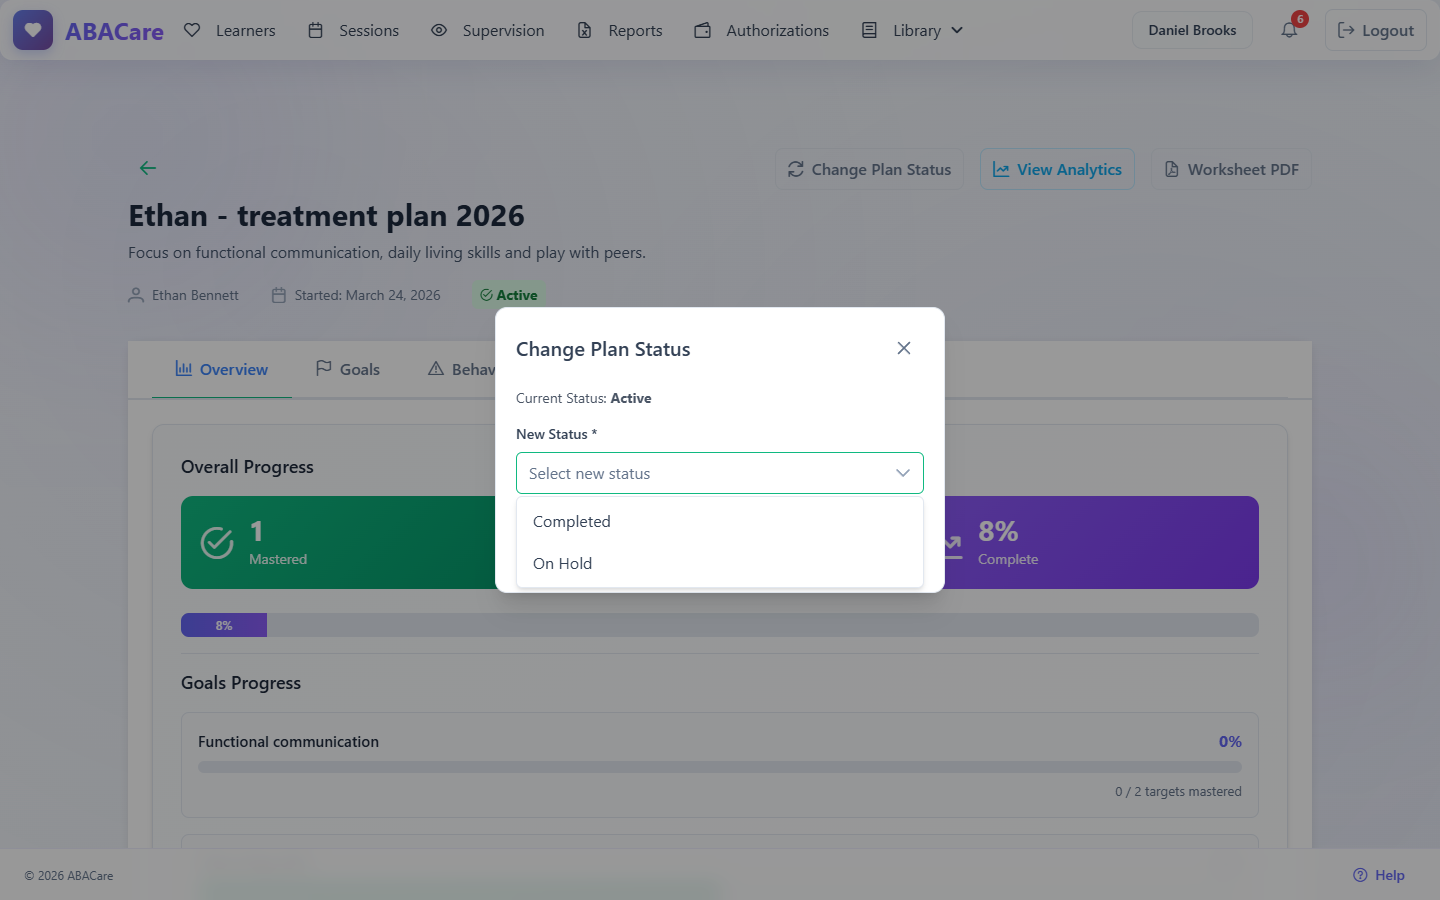The image size is (1440, 900).
Task: Click the ABACare heart logo icon
Action: click(33, 30)
